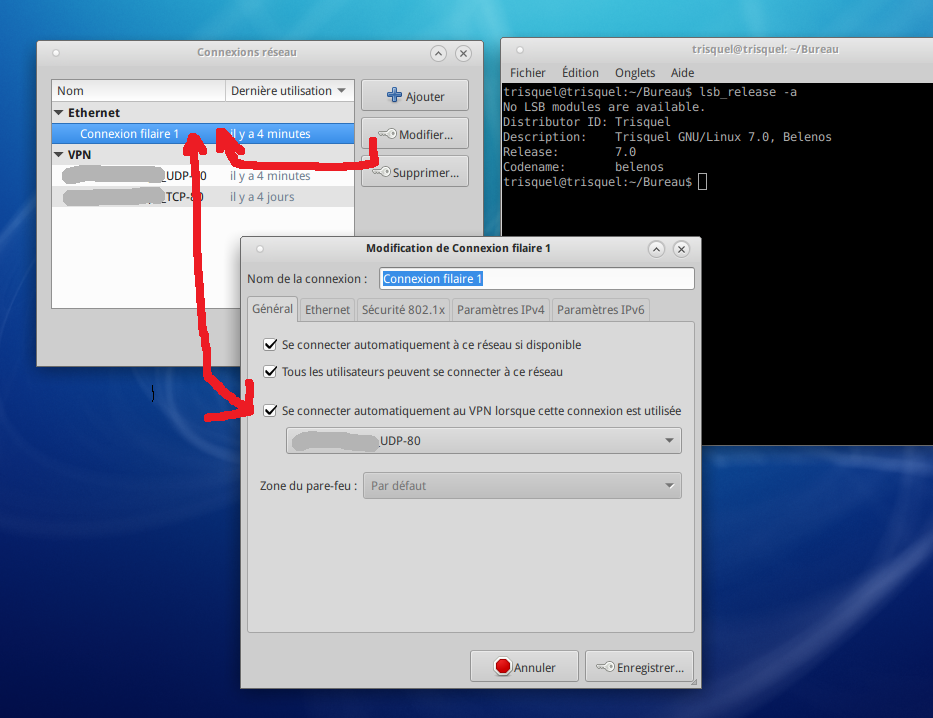Viewport: 933px width, 718px height.
Task: Select the Connexion filaire 1 row
Action: 203,134
